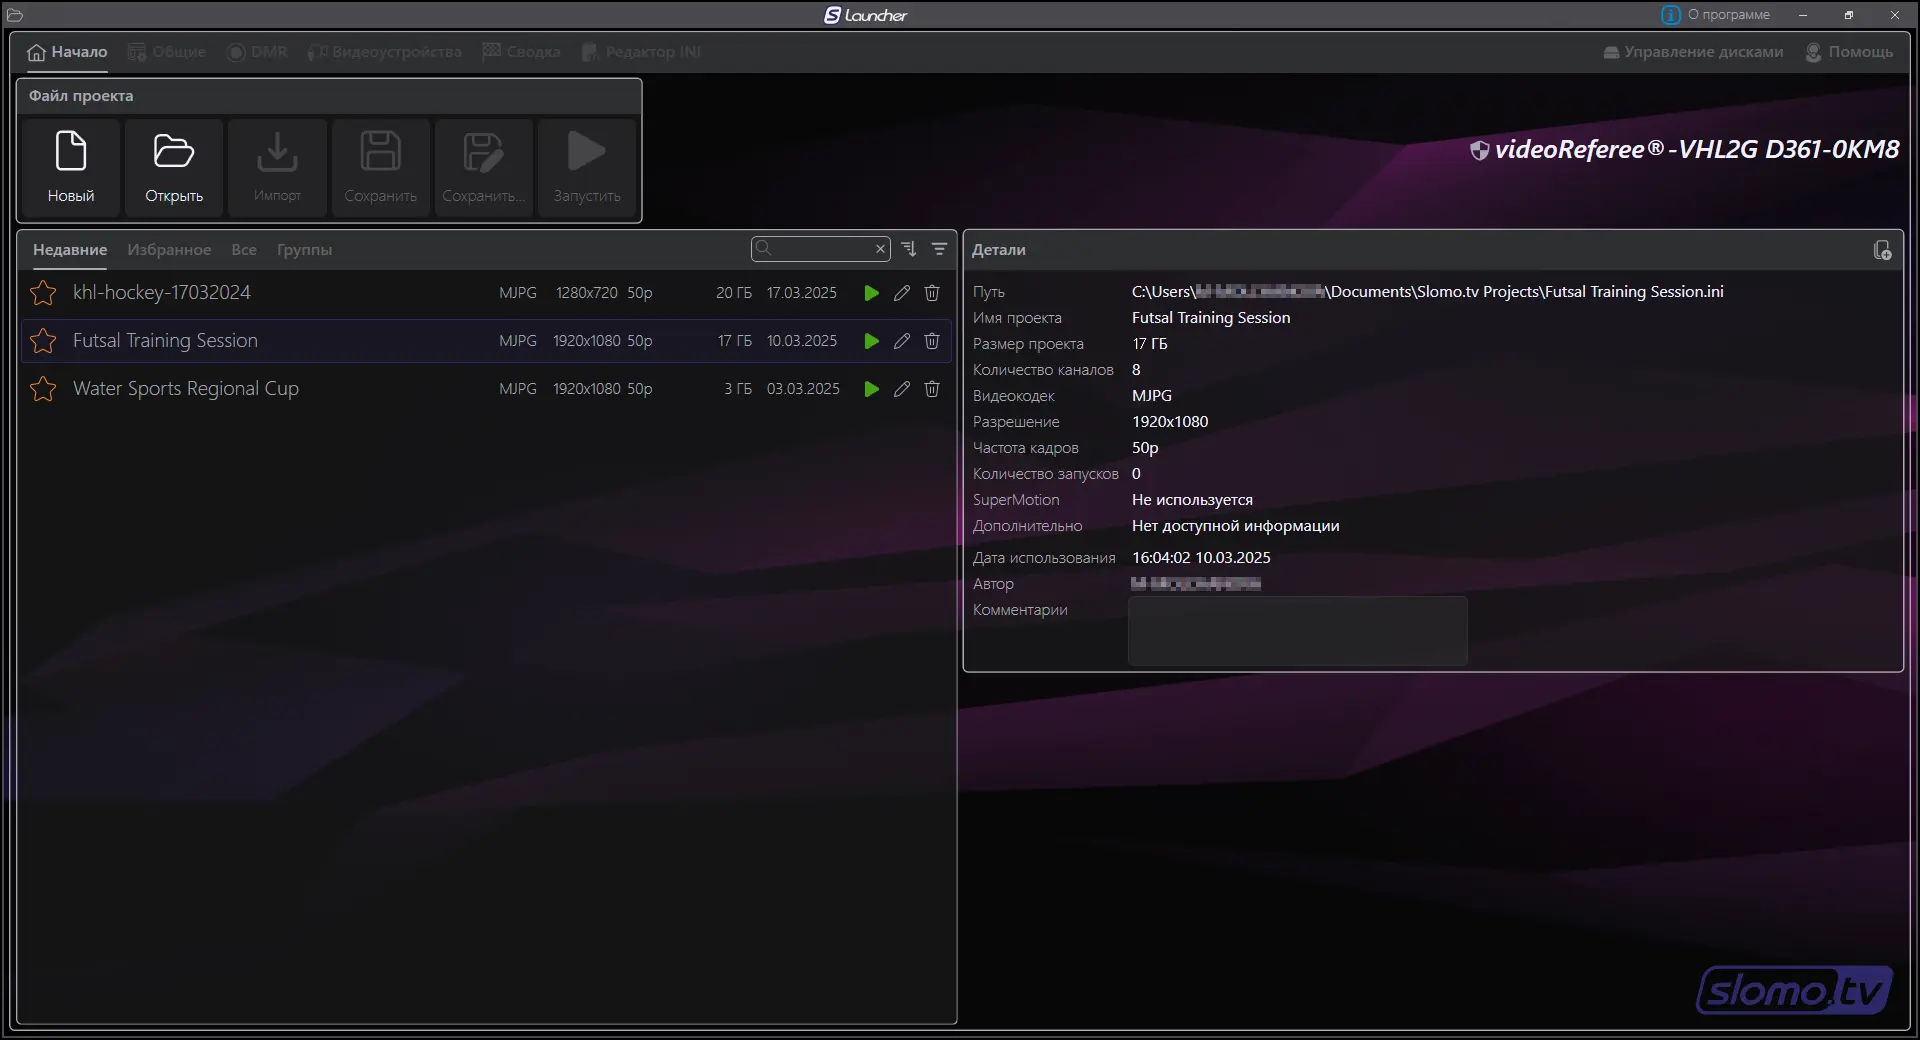The height and width of the screenshot is (1040, 1920).
Task: Delete the khl-hockey-17032024 project
Action: (932, 293)
